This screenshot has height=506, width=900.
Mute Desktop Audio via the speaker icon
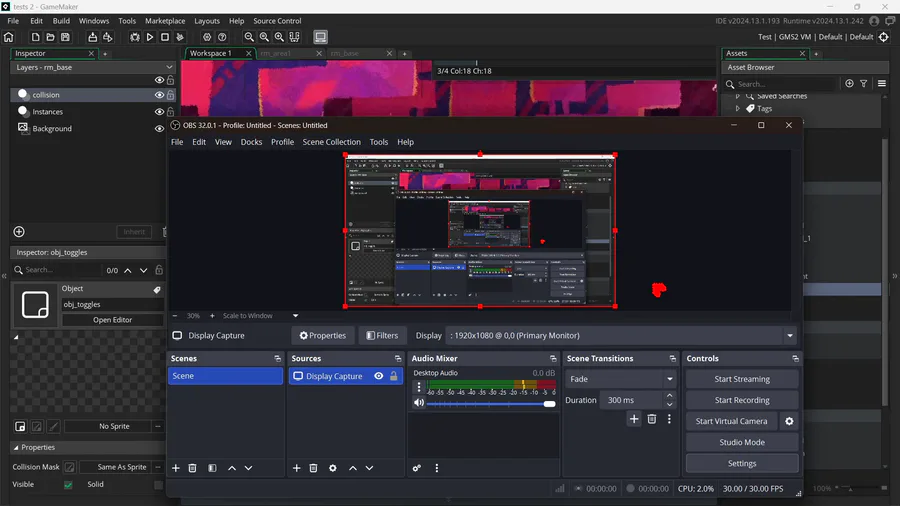click(x=419, y=403)
